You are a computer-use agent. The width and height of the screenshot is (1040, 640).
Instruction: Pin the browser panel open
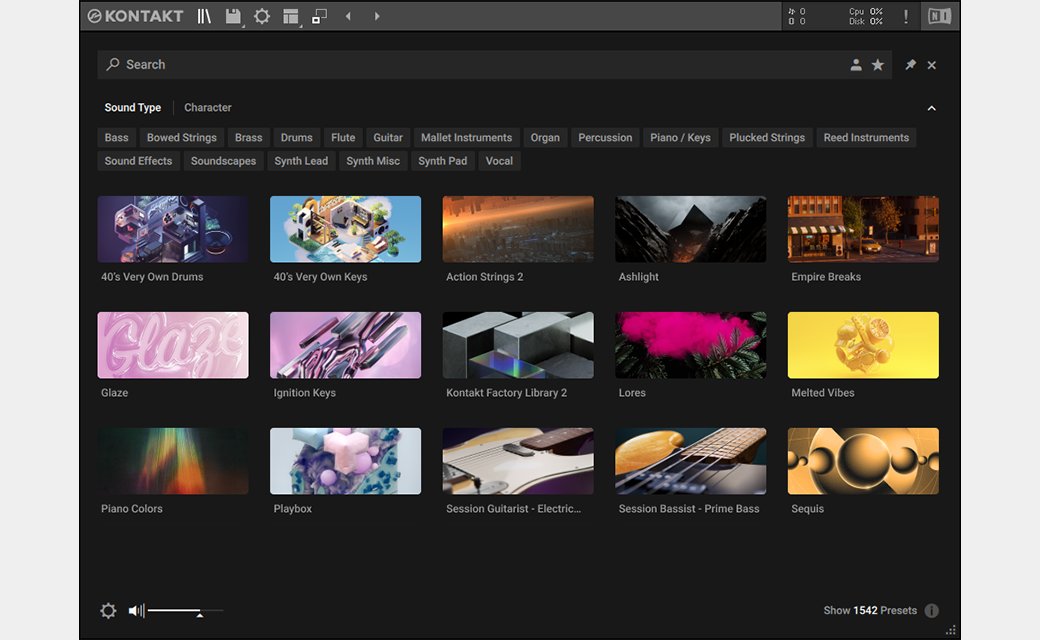[x=911, y=65]
